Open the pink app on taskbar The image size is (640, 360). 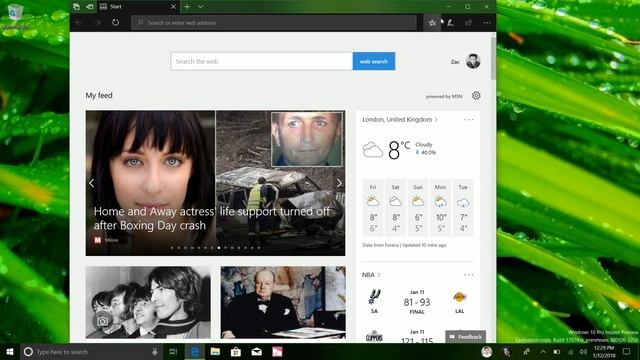(277, 351)
